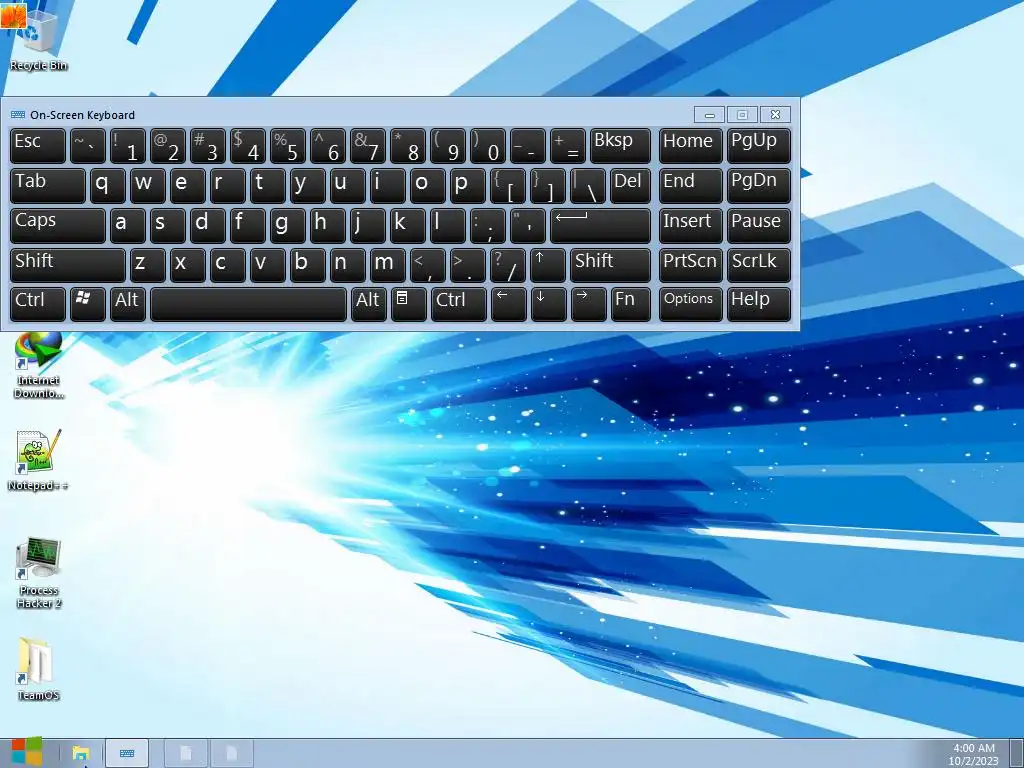Tap the space bar key

tap(248, 304)
